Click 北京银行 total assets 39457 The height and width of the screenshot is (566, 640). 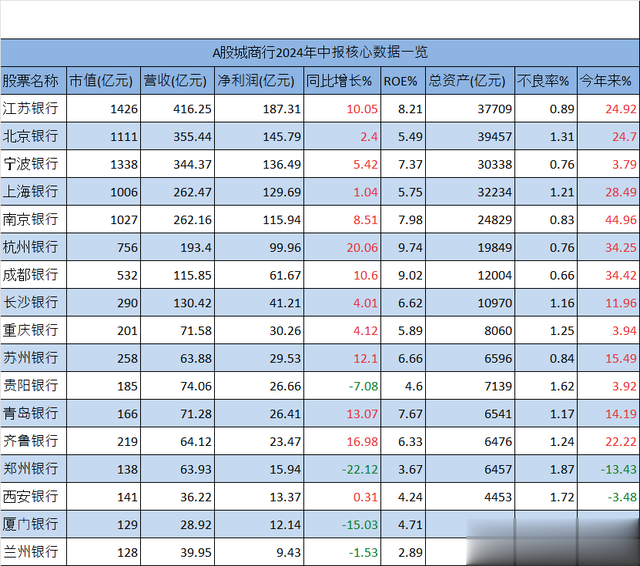click(495, 137)
